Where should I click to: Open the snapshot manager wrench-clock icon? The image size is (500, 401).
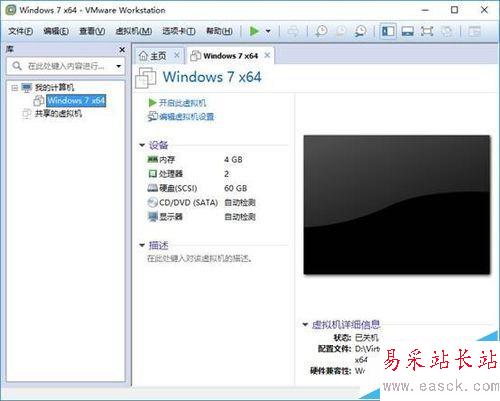click(361, 31)
